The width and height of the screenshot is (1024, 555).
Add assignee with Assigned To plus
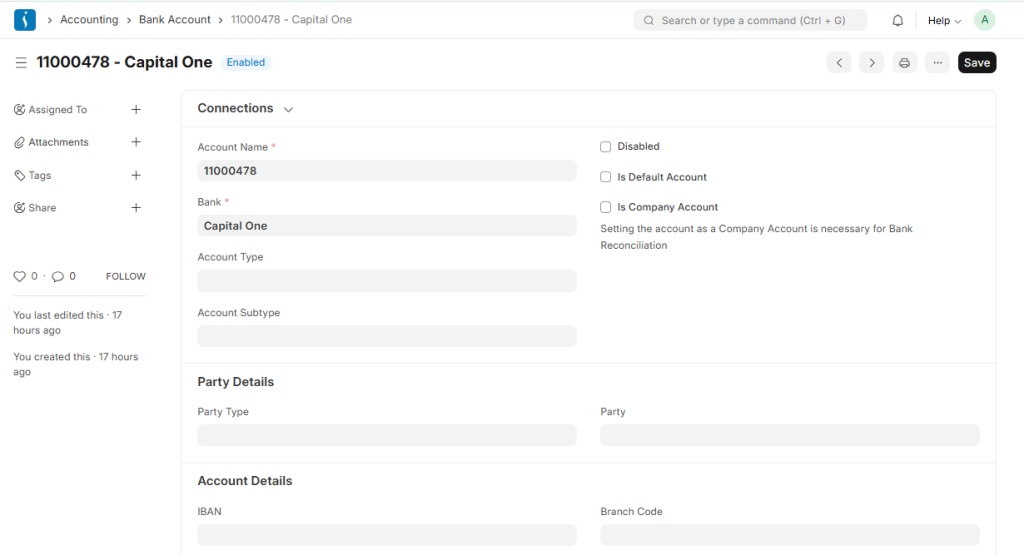pyautogui.click(x=136, y=110)
